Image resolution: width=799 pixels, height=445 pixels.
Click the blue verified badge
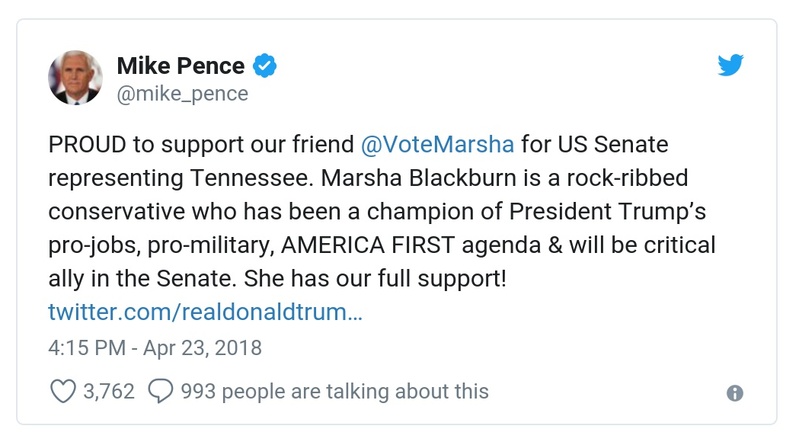(x=265, y=67)
